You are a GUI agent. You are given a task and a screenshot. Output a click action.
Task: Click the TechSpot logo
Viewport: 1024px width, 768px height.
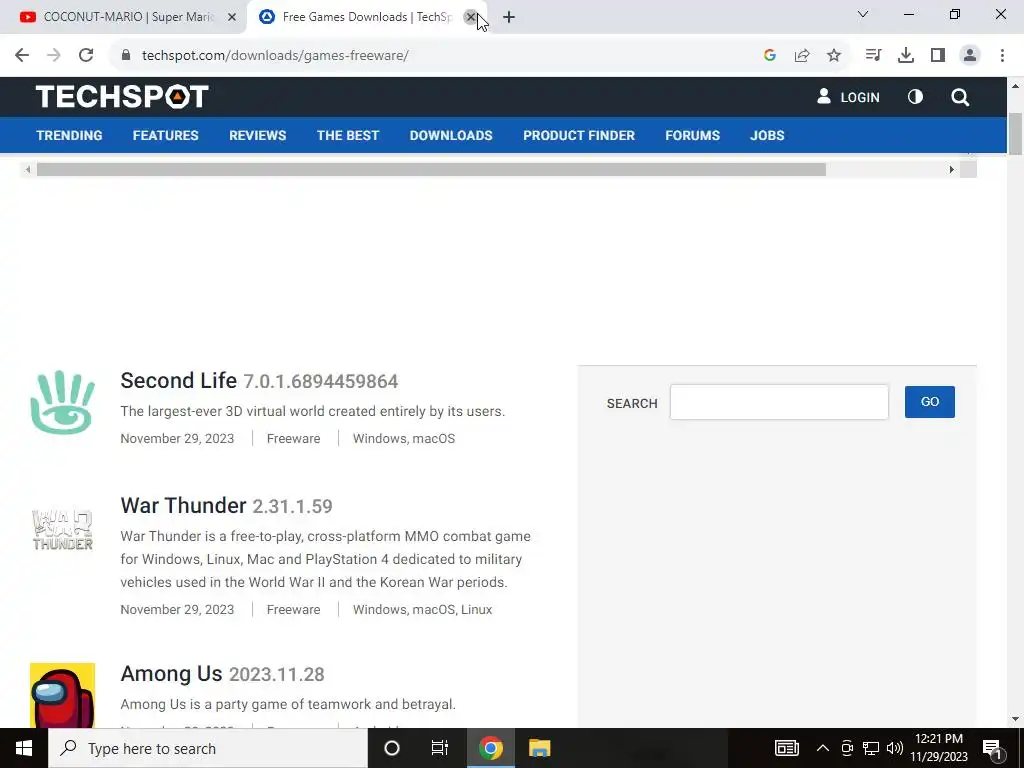click(122, 97)
